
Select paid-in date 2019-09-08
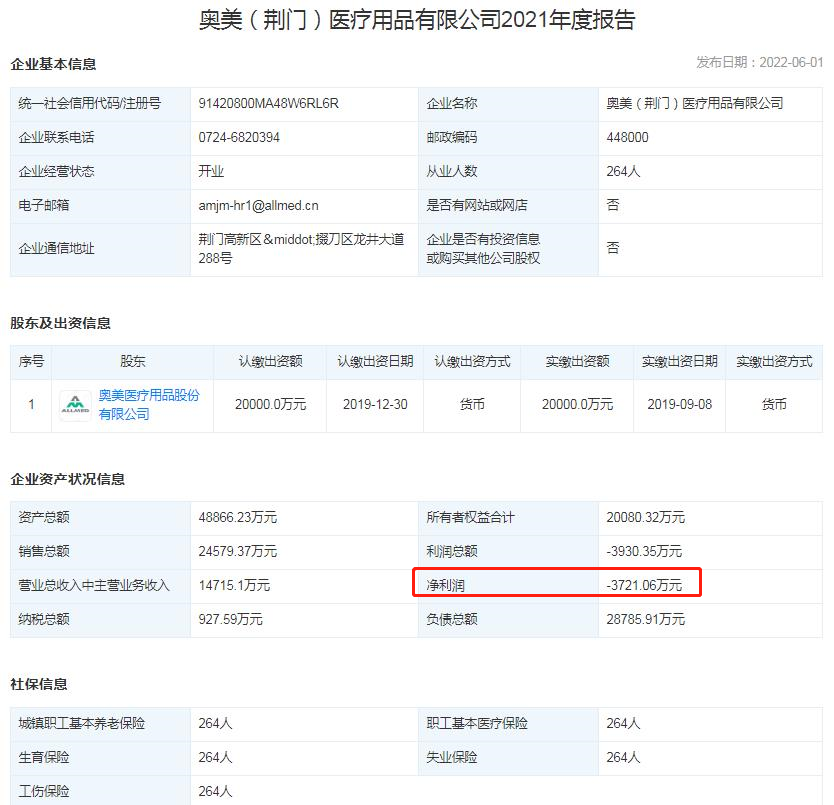click(680, 404)
